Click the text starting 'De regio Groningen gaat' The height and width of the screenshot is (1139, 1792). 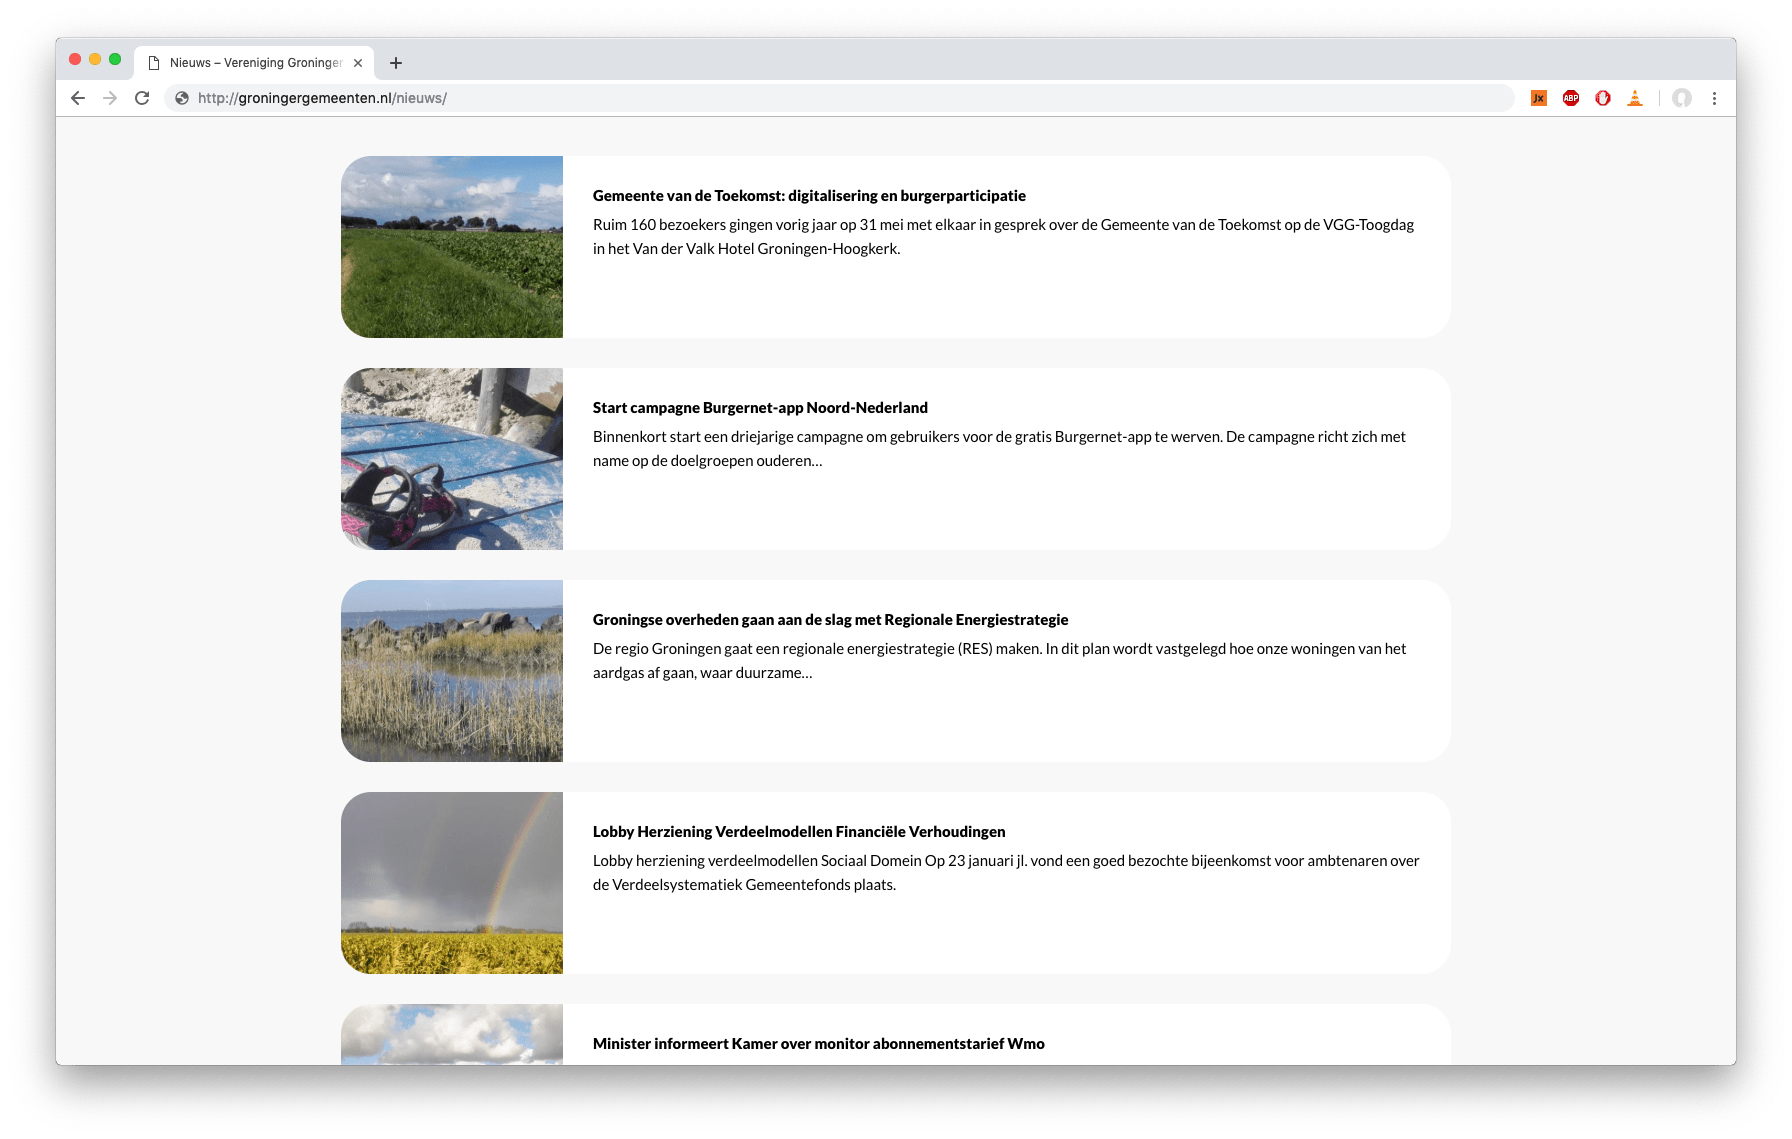[x=999, y=661]
